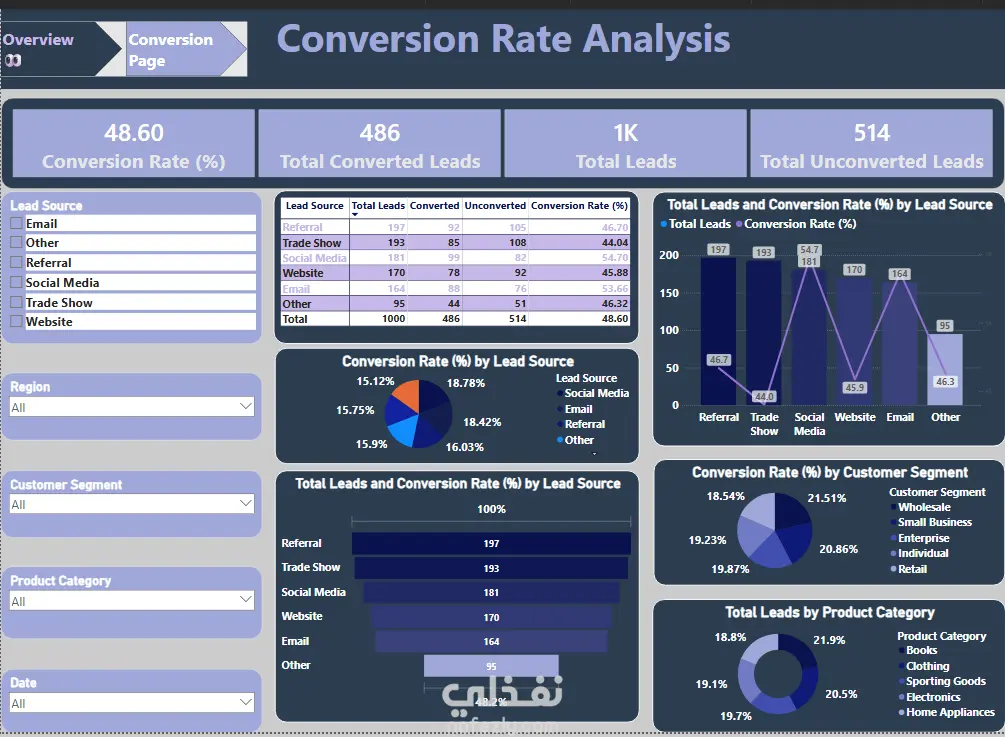Click Wholesale legend item in segment chart
1005x737 pixels.
click(x=920, y=507)
